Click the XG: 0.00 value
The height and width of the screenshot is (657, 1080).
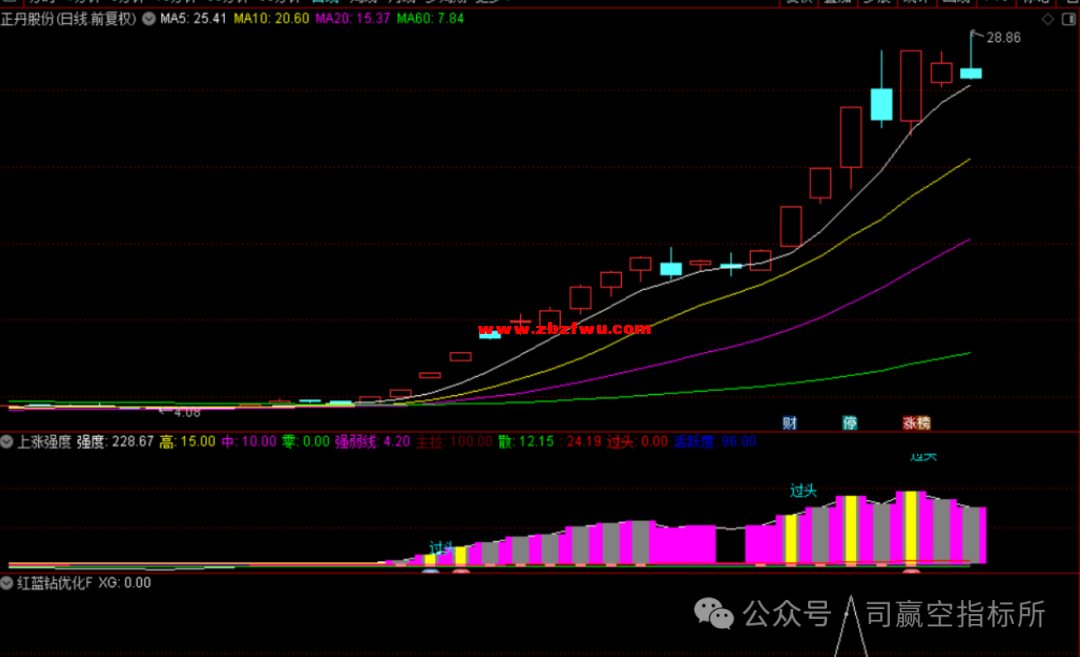pos(125,583)
